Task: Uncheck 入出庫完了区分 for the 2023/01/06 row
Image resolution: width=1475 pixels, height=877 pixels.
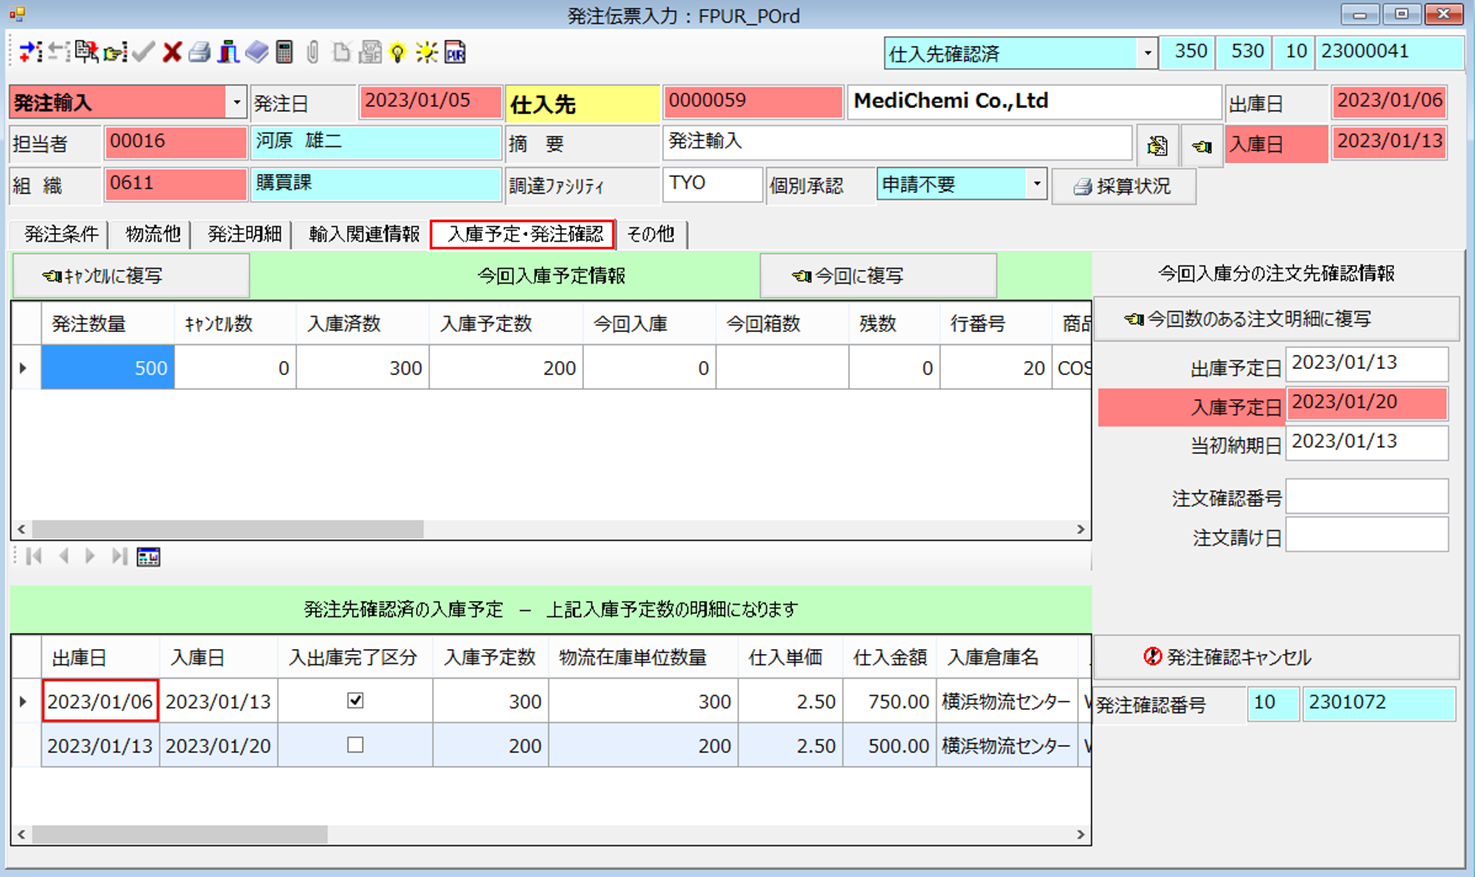Action: click(355, 701)
